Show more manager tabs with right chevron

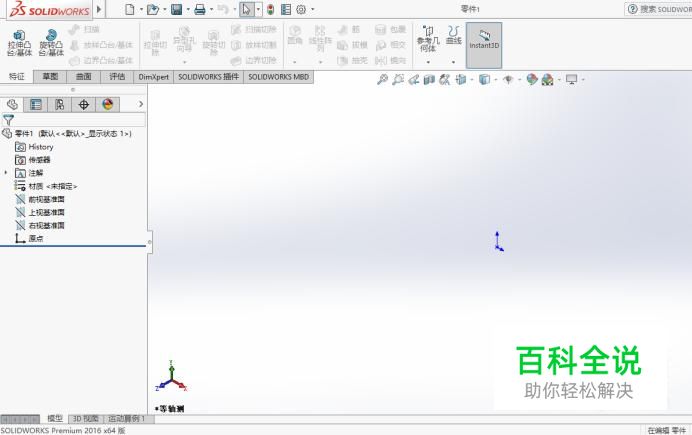[x=141, y=104]
